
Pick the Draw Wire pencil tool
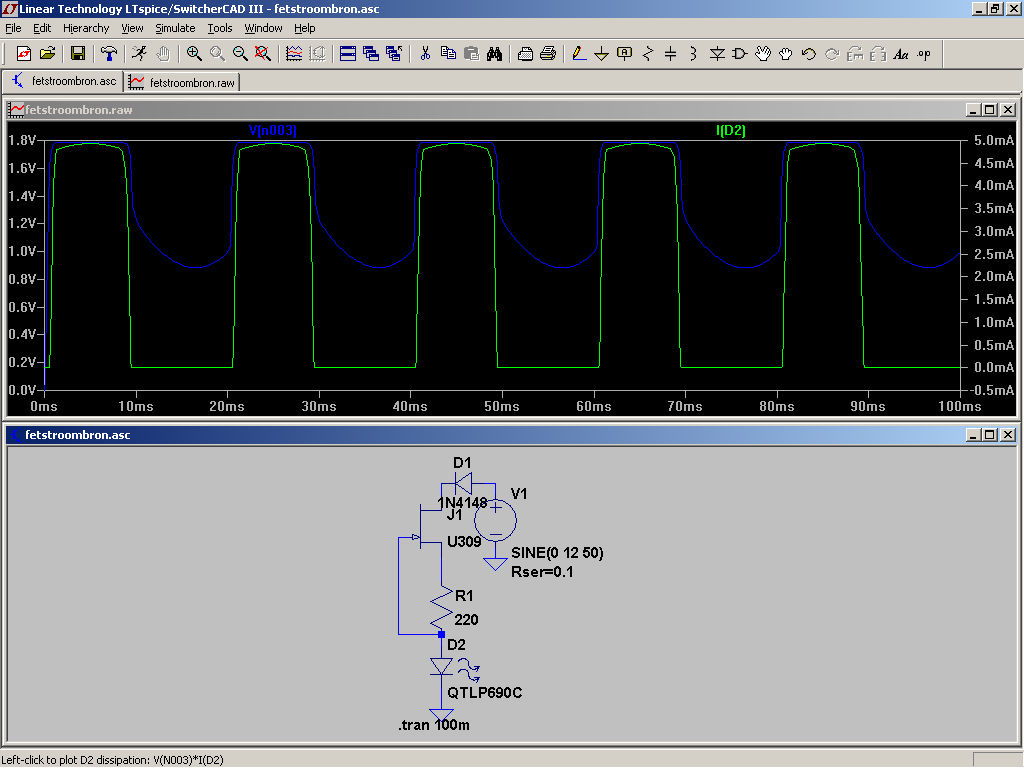click(578, 54)
